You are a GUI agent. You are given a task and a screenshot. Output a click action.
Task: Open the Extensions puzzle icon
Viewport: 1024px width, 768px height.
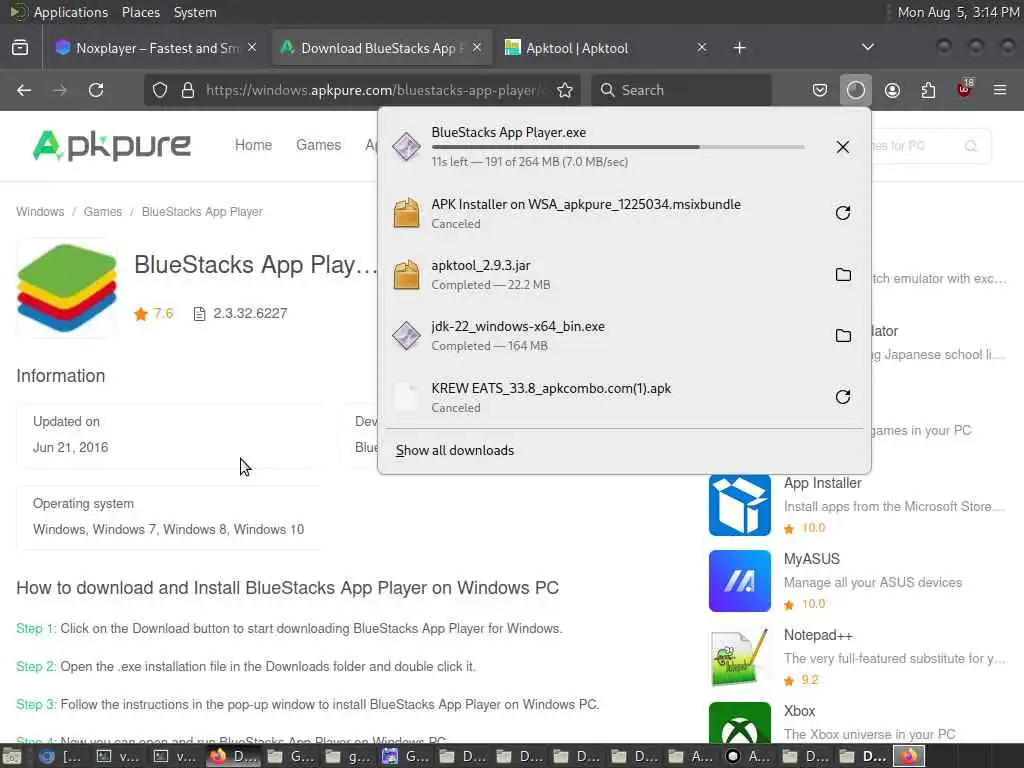click(928, 90)
